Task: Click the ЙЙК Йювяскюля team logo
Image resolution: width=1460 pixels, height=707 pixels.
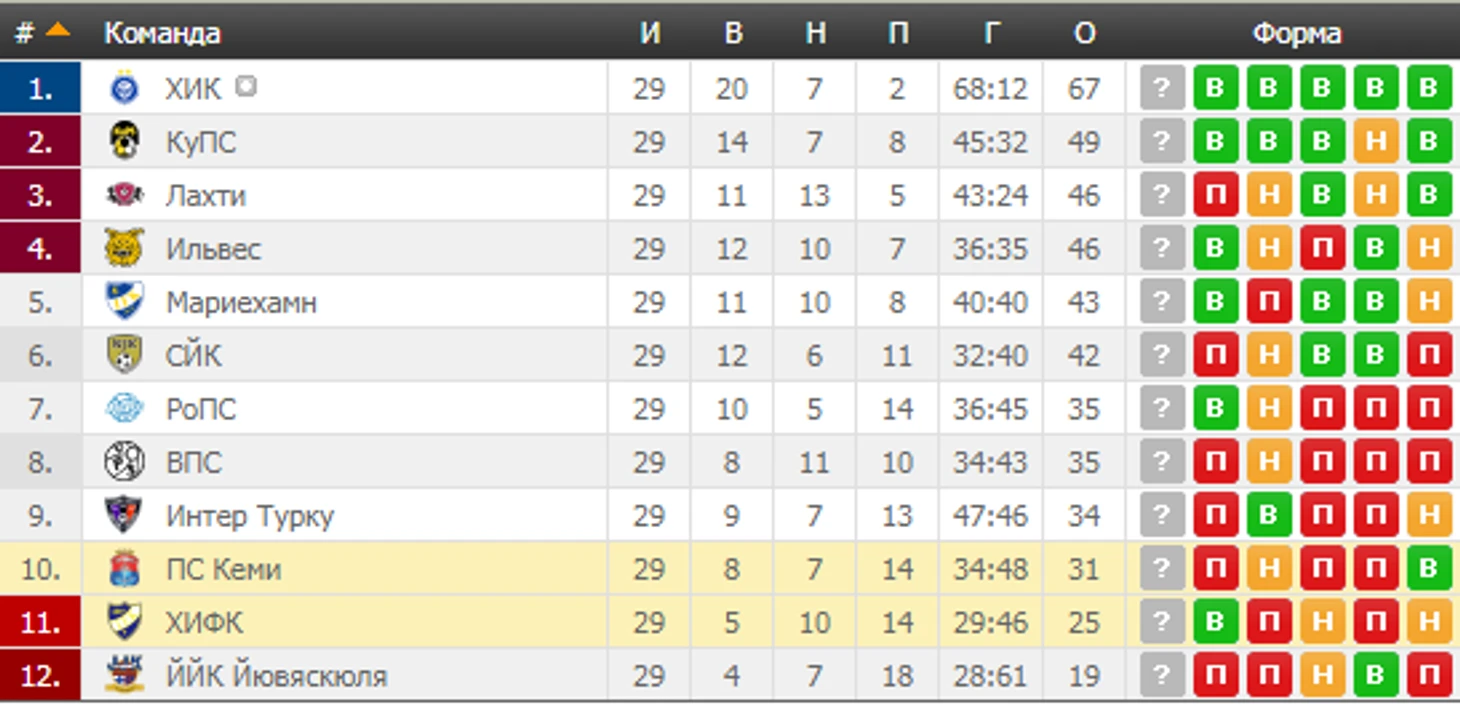Action: coord(124,675)
